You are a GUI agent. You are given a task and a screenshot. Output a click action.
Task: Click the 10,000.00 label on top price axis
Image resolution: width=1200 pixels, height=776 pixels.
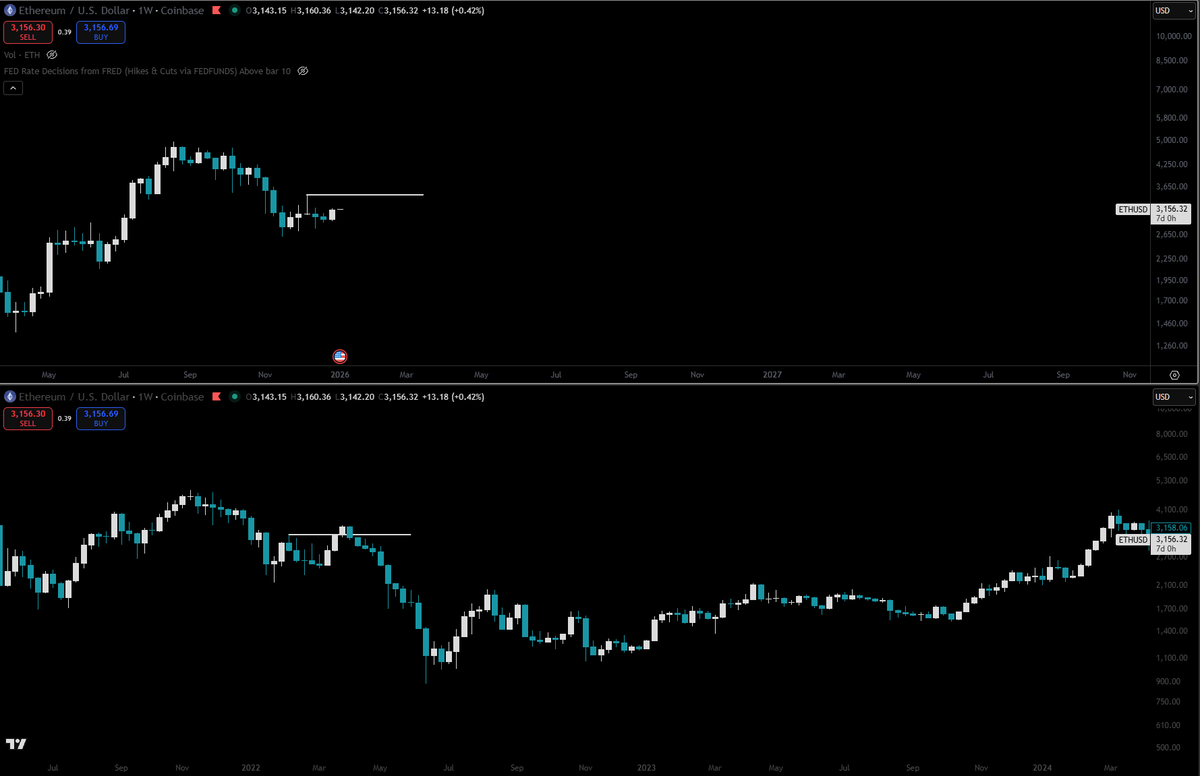[1172, 35]
